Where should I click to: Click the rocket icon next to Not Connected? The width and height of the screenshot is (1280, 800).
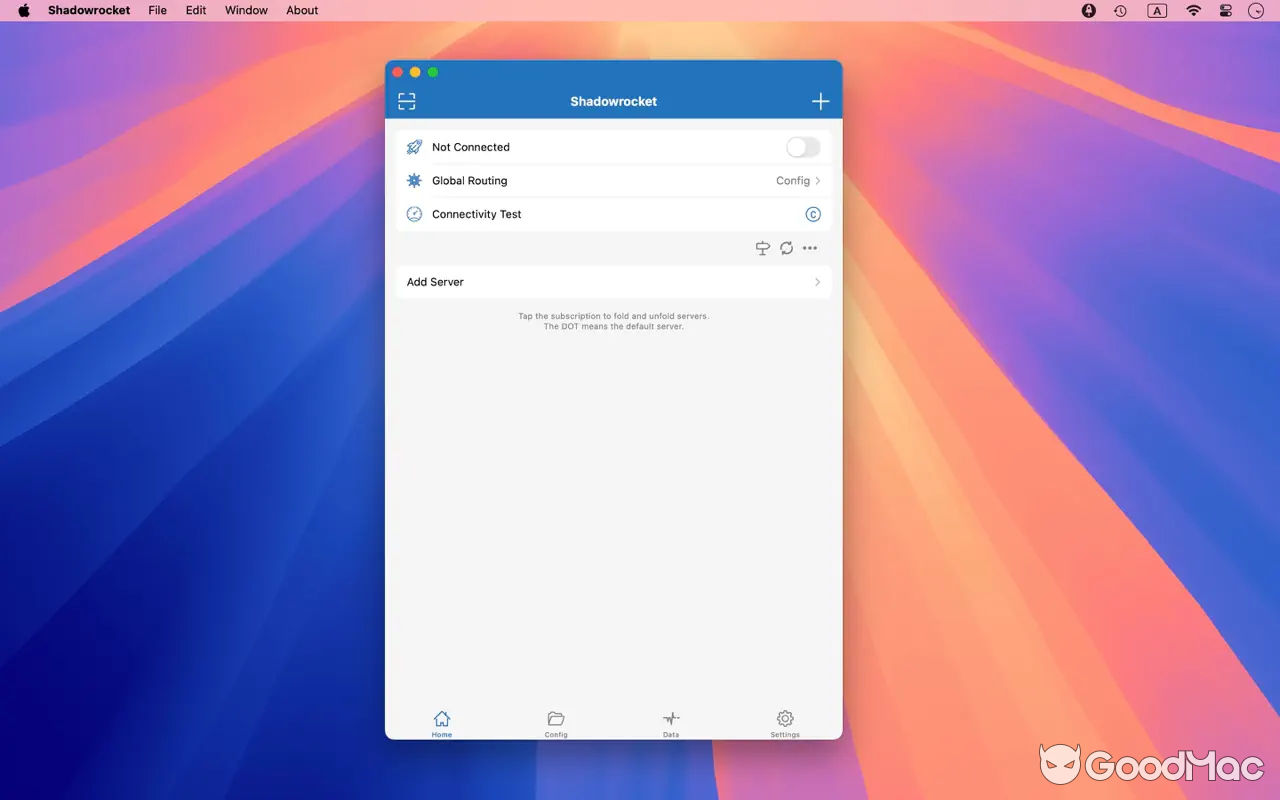point(414,147)
